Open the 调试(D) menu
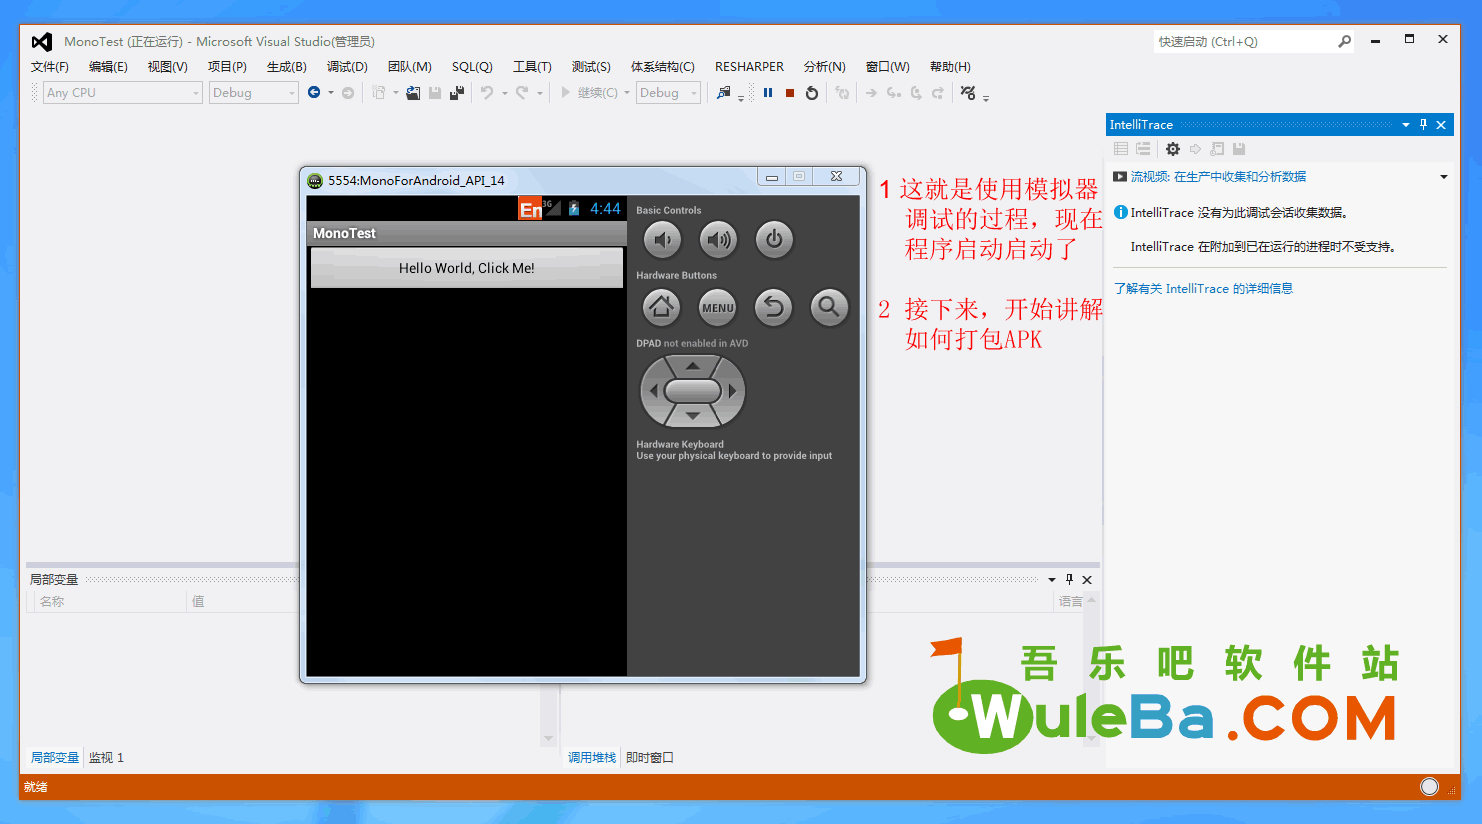 tap(347, 67)
